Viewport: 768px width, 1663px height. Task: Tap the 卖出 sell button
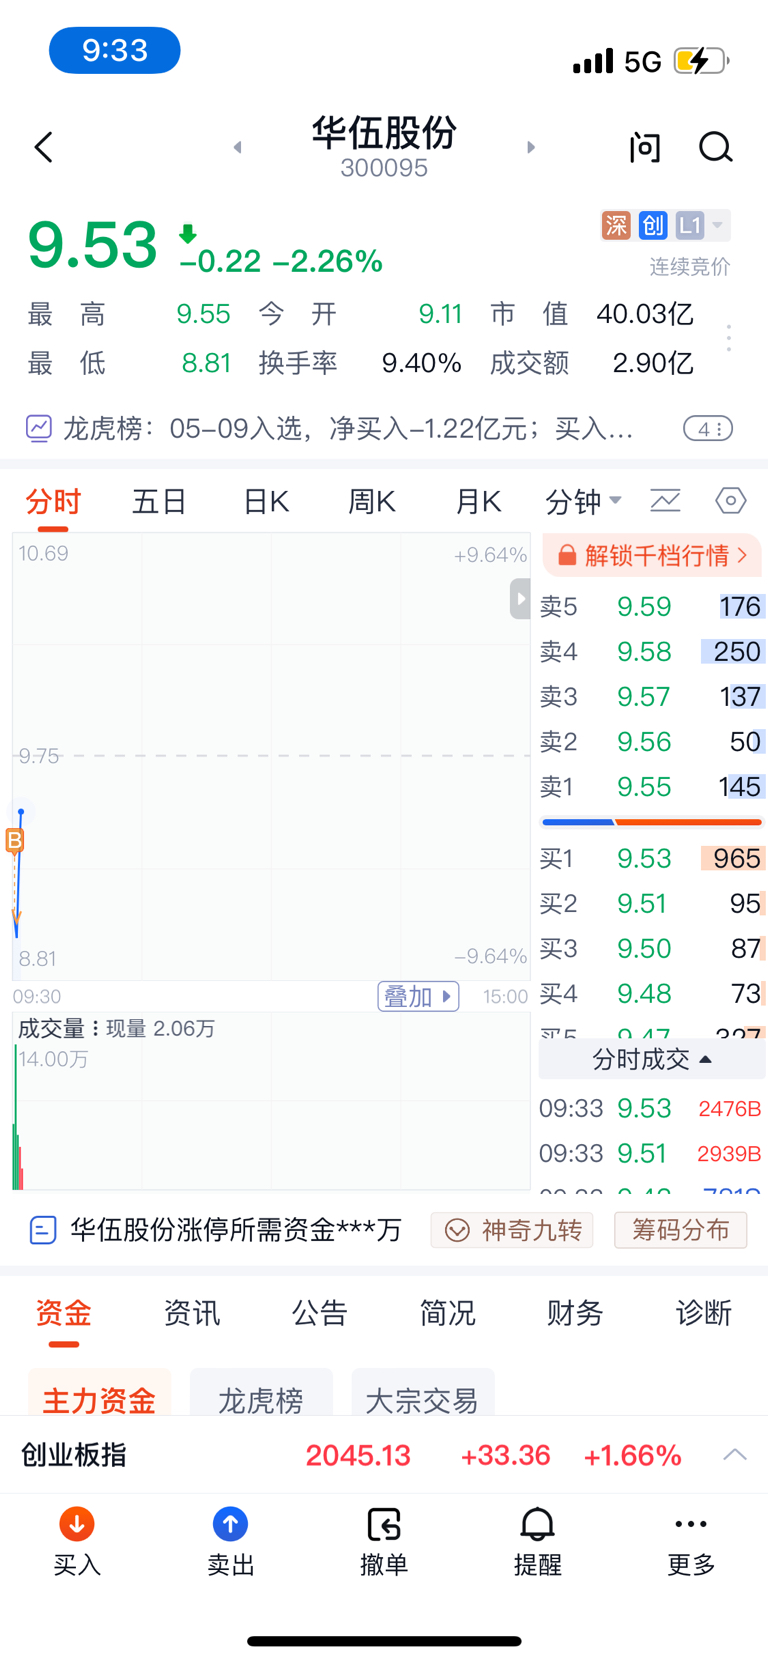point(231,1542)
